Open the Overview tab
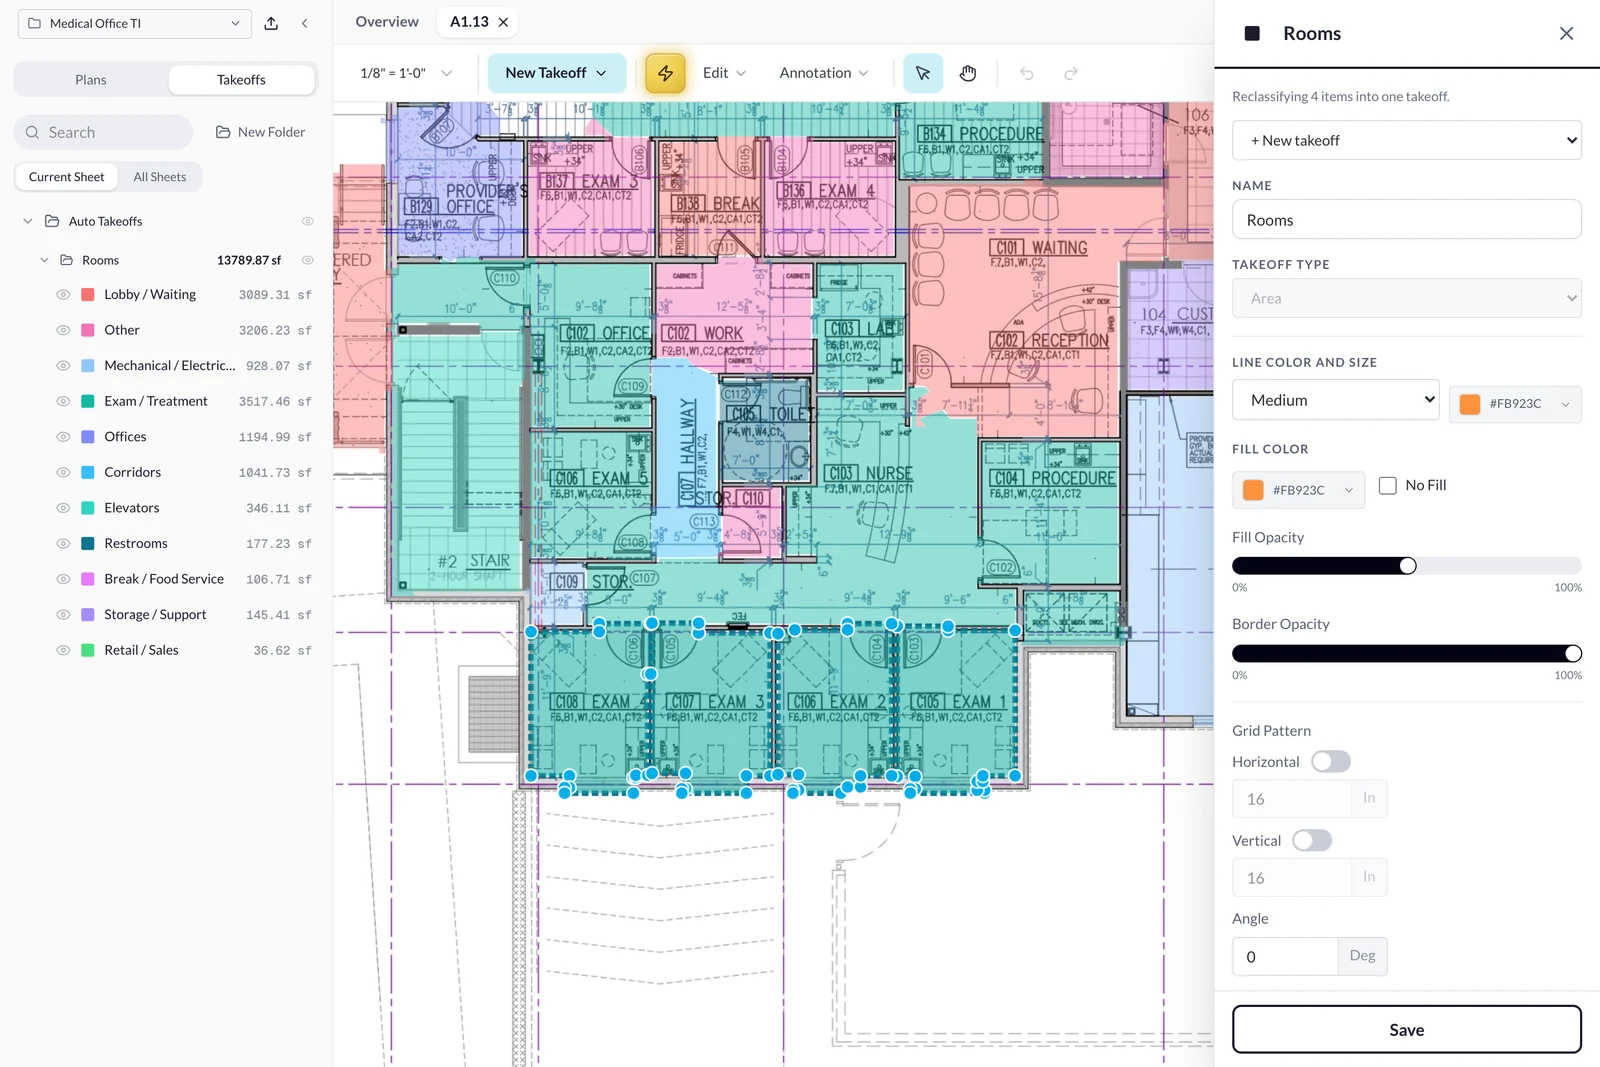Image resolution: width=1600 pixels, height=1067 pixels. tap(387, 22)
